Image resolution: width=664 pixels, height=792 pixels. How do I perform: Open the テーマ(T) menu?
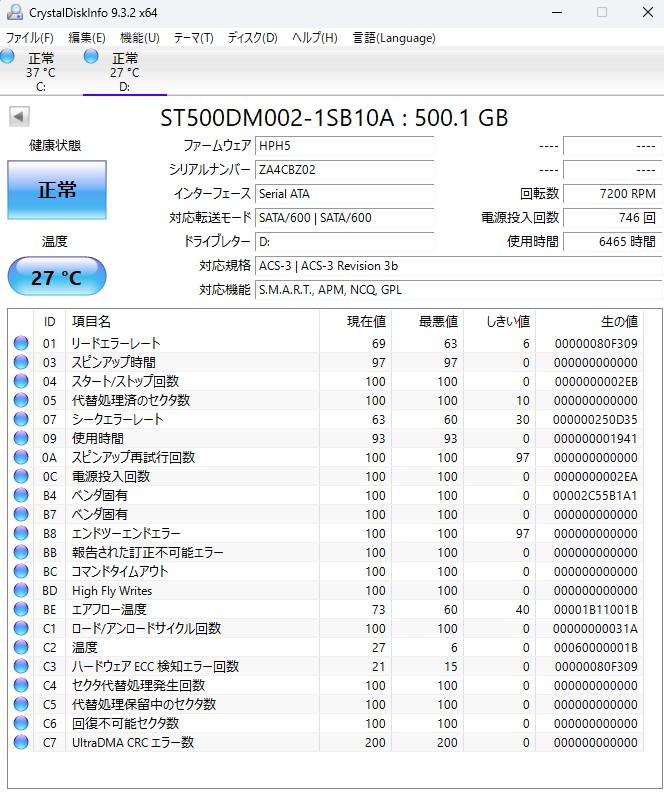[x=193, y=38]
